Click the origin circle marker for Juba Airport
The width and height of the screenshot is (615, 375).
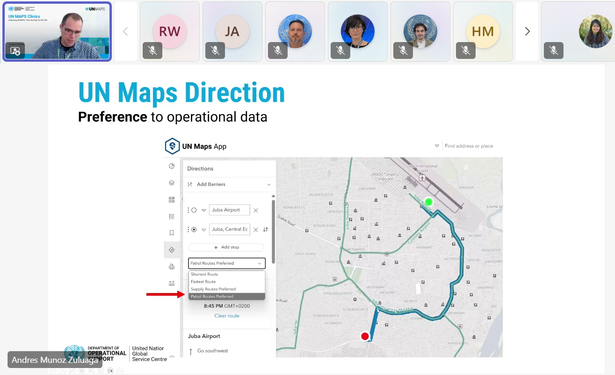[194, 210]
